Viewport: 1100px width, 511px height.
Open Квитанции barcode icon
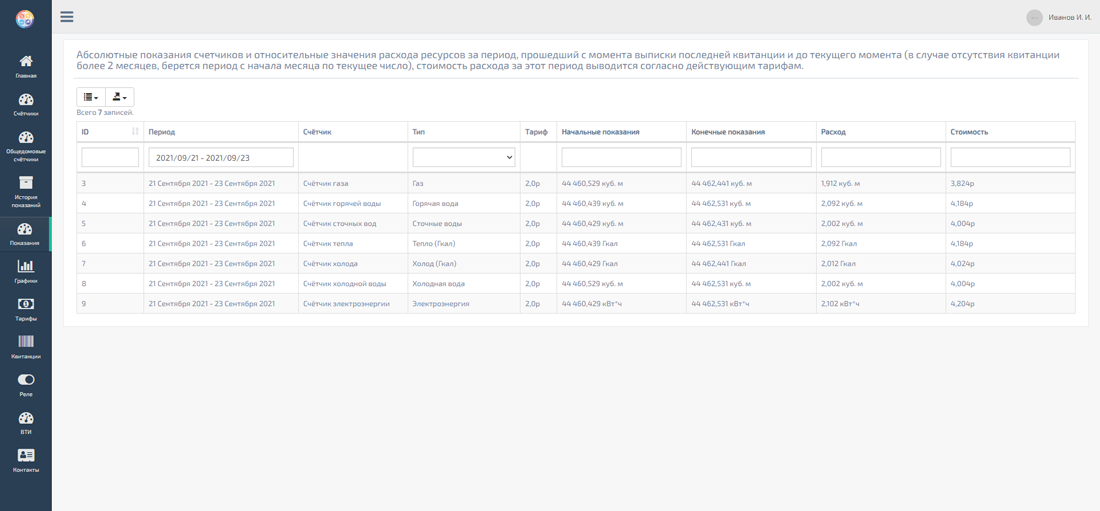point(26,343)
